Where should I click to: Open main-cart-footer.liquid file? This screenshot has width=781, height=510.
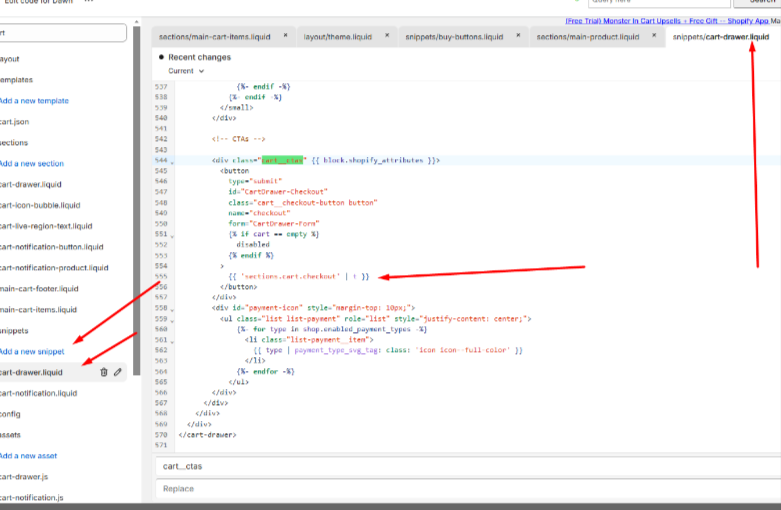(x=39, y=289)
